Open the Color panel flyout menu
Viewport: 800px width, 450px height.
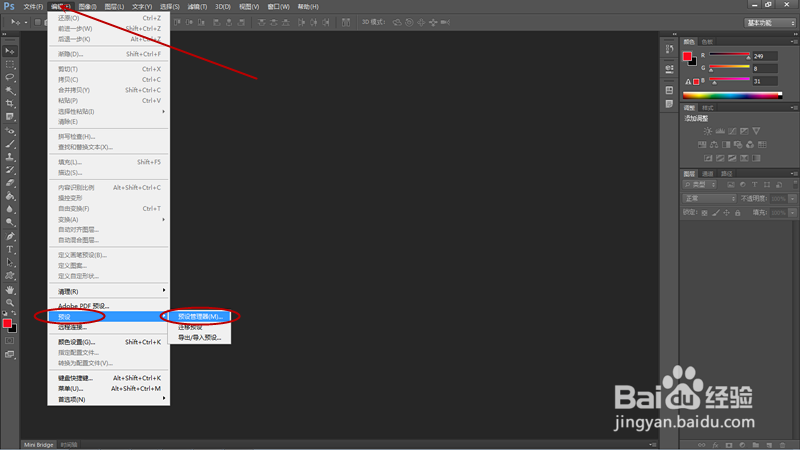(x=793, y=42)
